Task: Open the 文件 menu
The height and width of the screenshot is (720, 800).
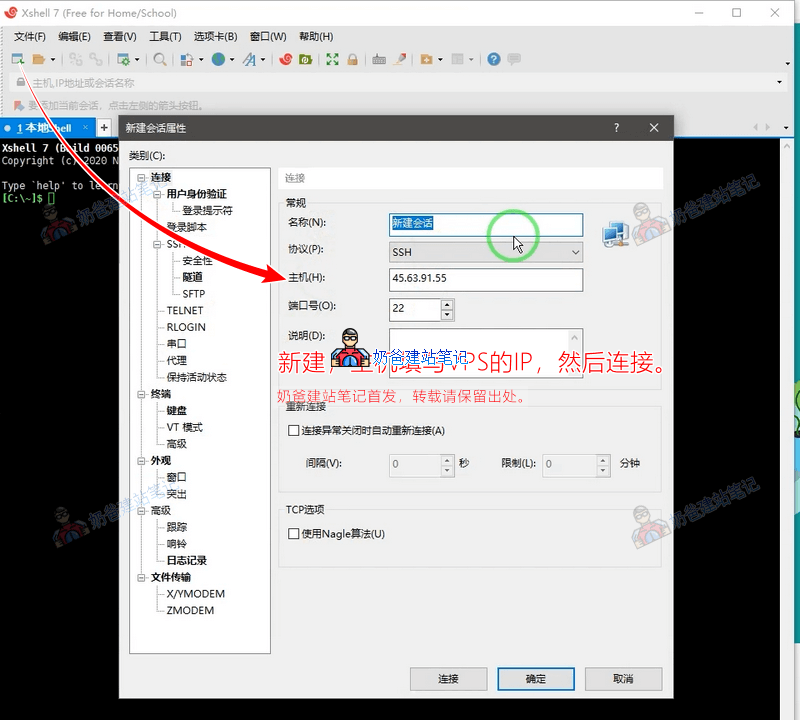Action: pos(29,36)
